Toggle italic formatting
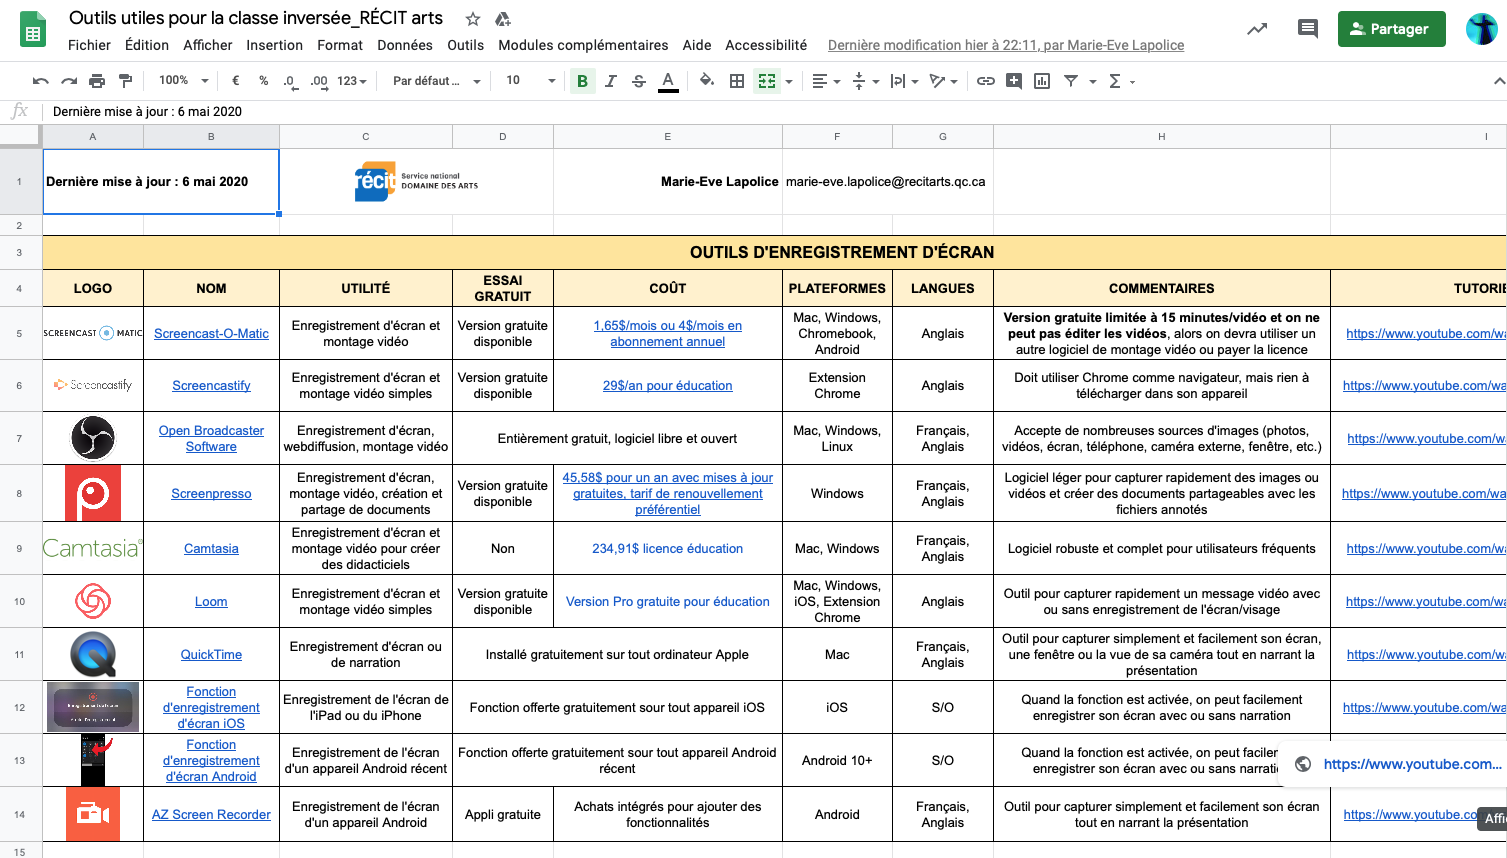The height and width of the screenshot is (858, 1507). [610, 81]
